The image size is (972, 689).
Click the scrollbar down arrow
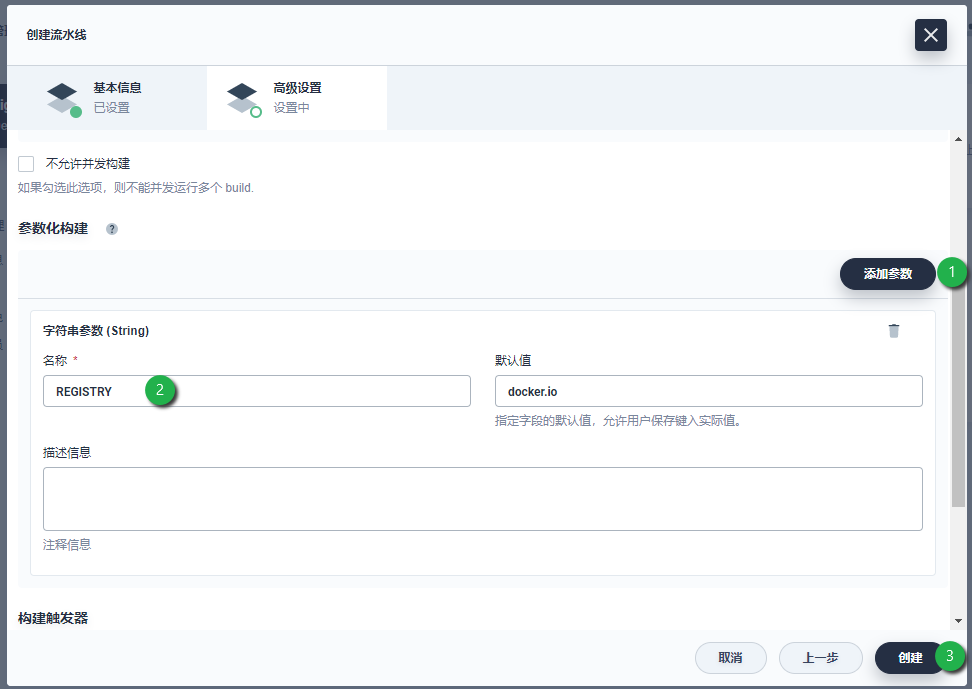[x=958, y=621]
